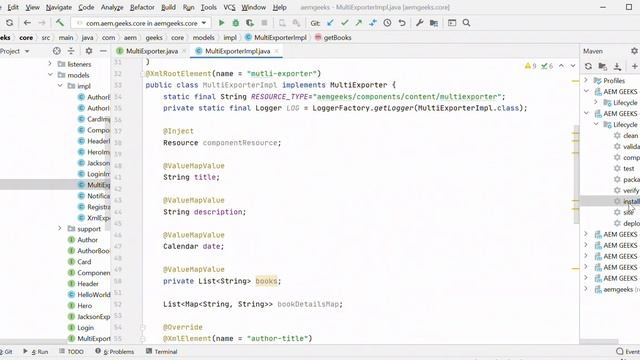The image size is (640, 360).
Task: Click the books field in code
Action: 266,281
